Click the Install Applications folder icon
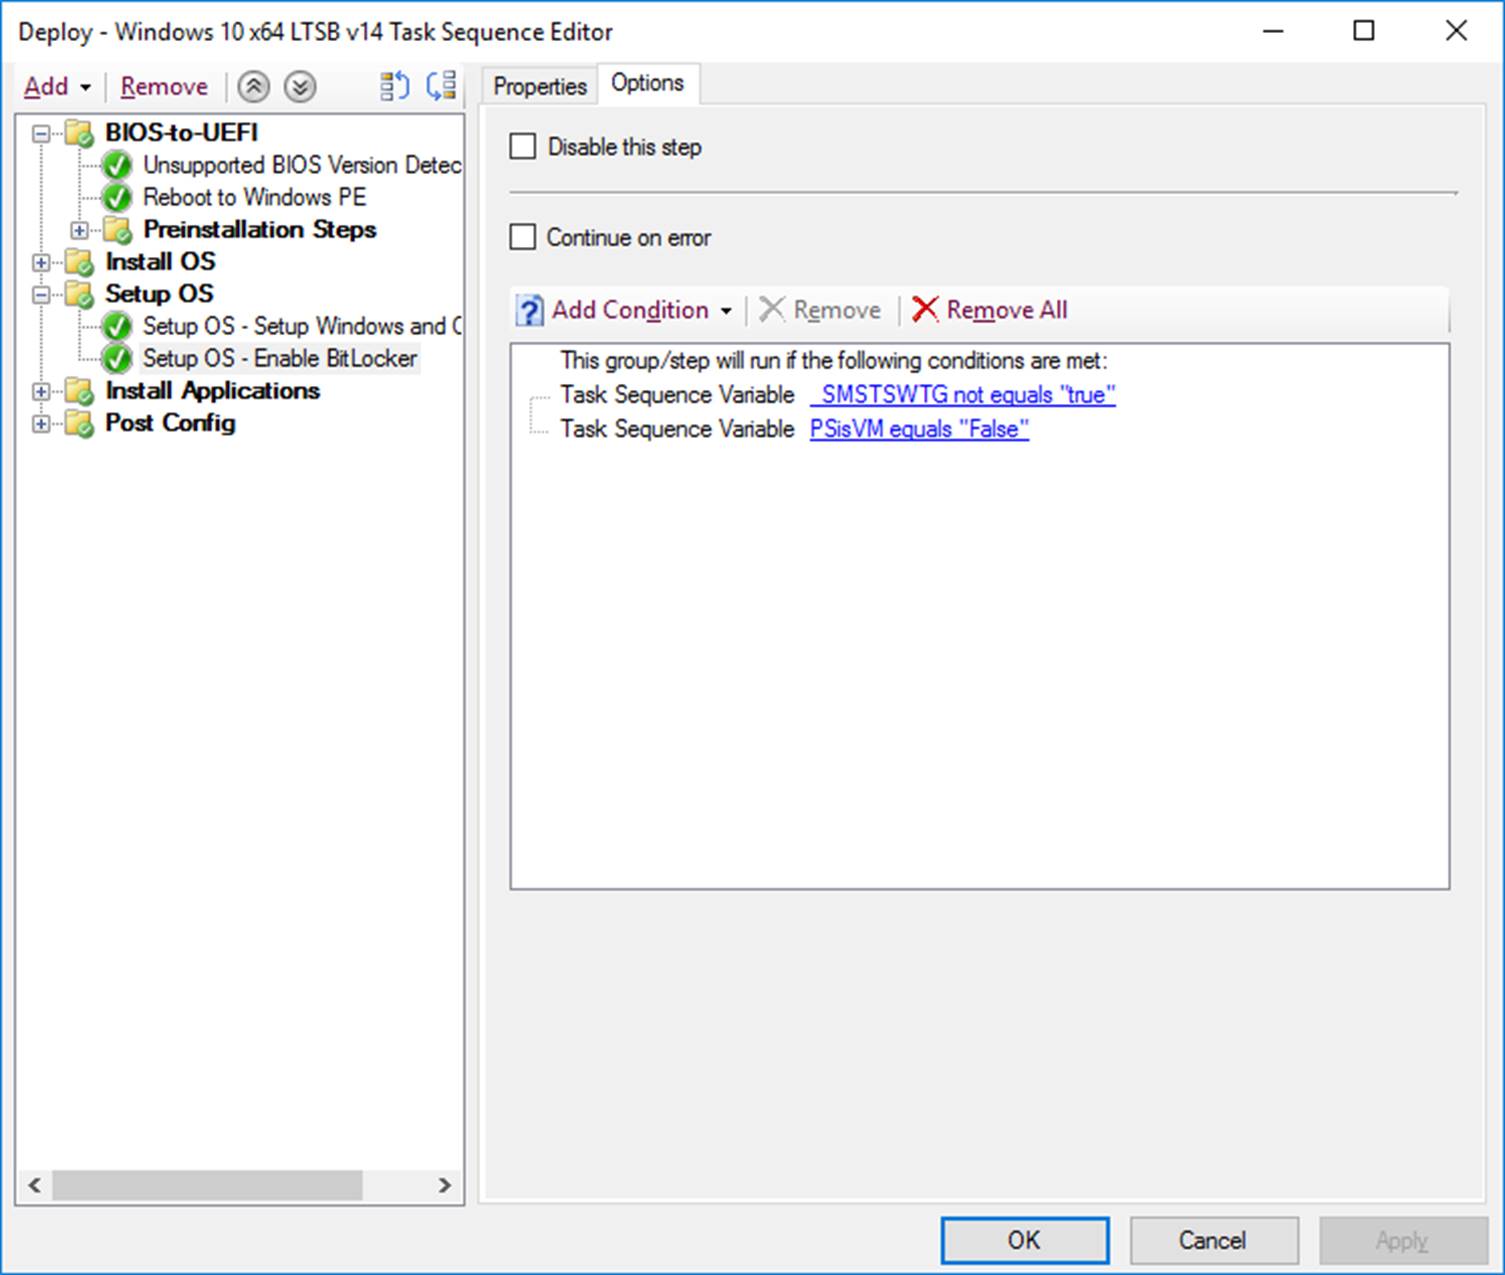1505x1275 pixels. [x=80, y=391]
